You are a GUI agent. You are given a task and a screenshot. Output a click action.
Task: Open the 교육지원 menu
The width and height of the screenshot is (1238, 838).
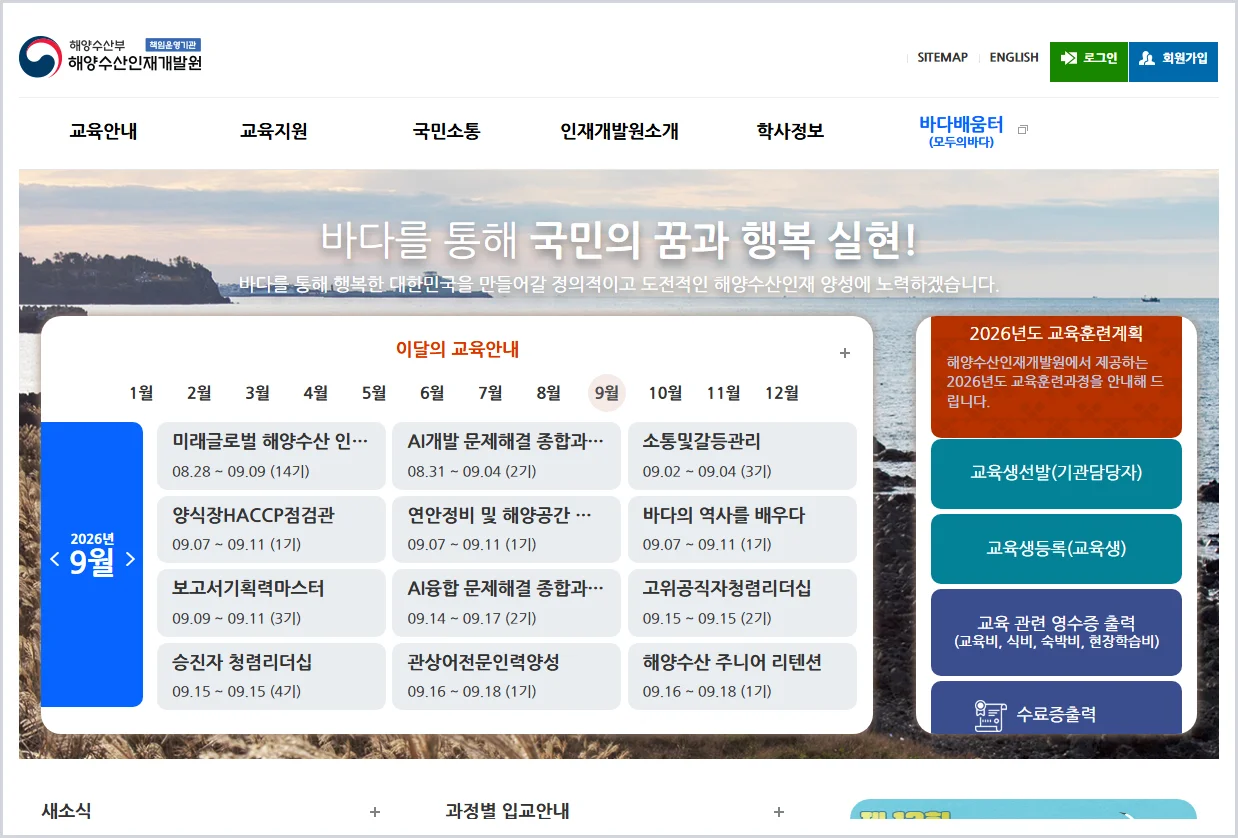pos(274,131)
